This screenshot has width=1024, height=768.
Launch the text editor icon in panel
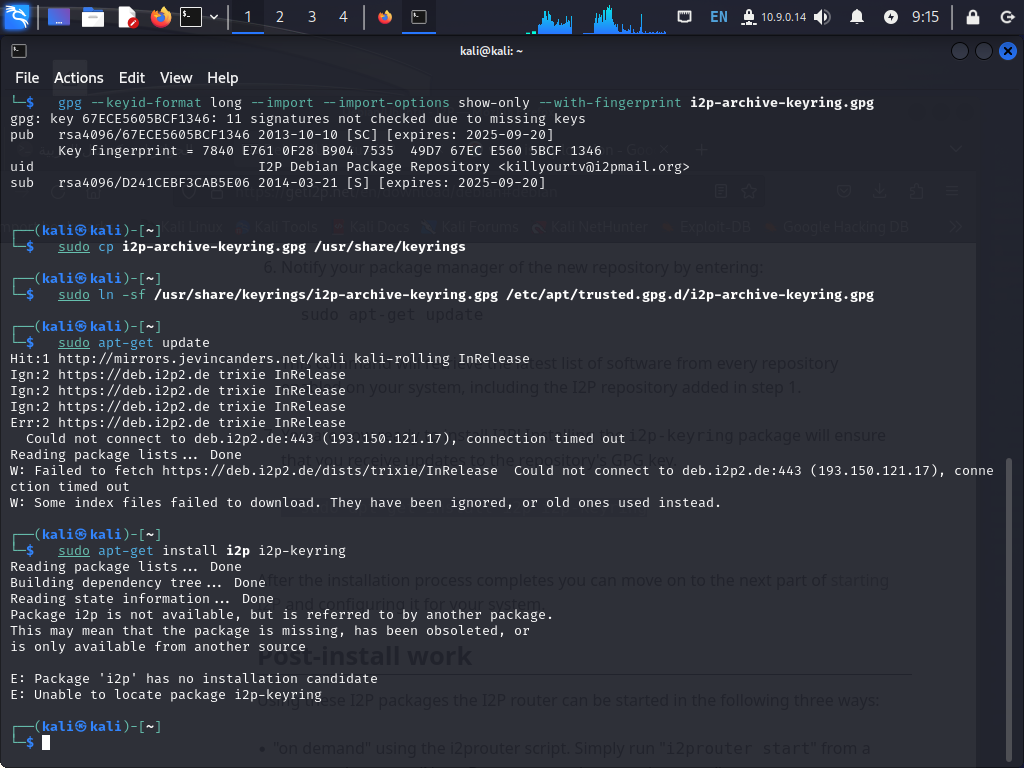[x=128, y=16]
